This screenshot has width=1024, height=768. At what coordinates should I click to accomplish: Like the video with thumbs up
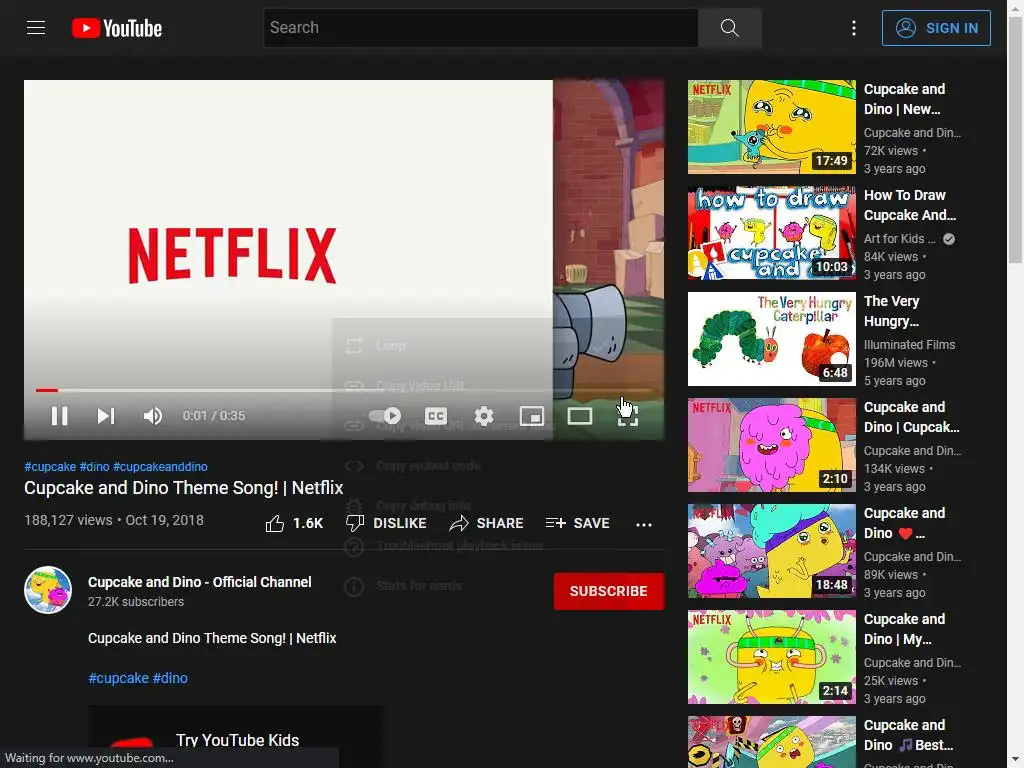[294, 524]
